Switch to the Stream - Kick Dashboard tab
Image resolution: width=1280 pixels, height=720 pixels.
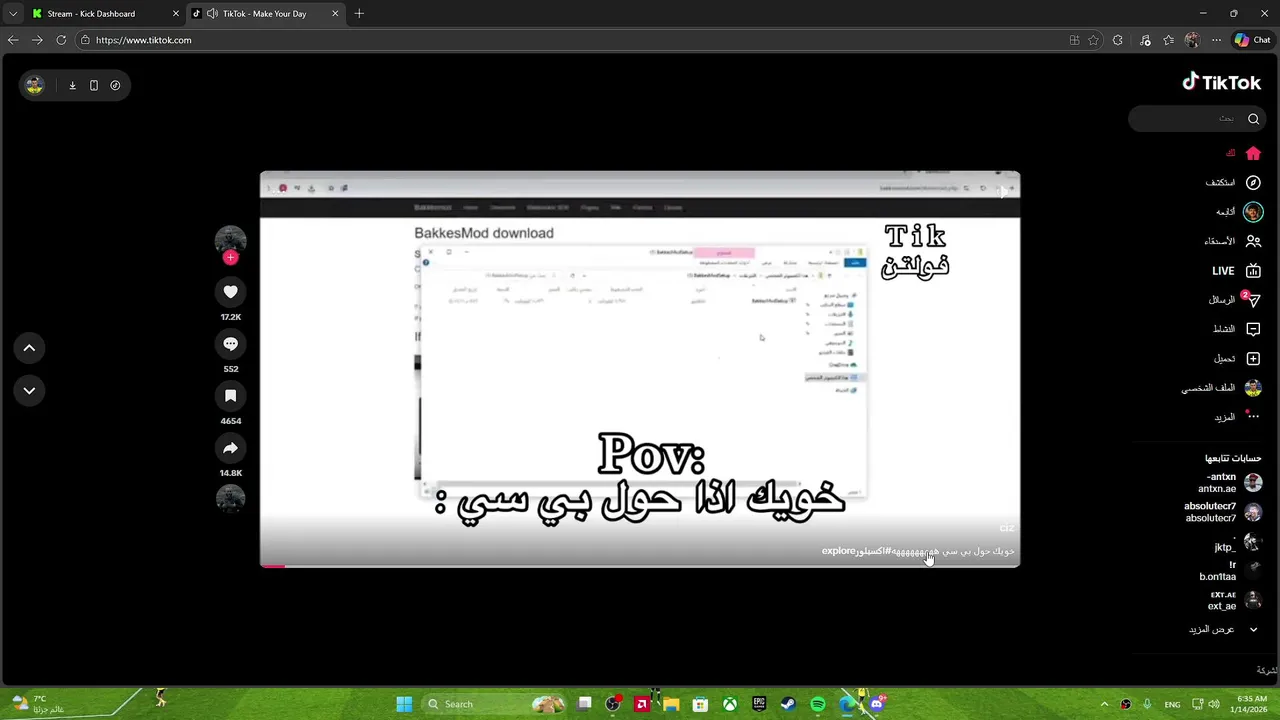pyautogui.click(x=105, y=14)
